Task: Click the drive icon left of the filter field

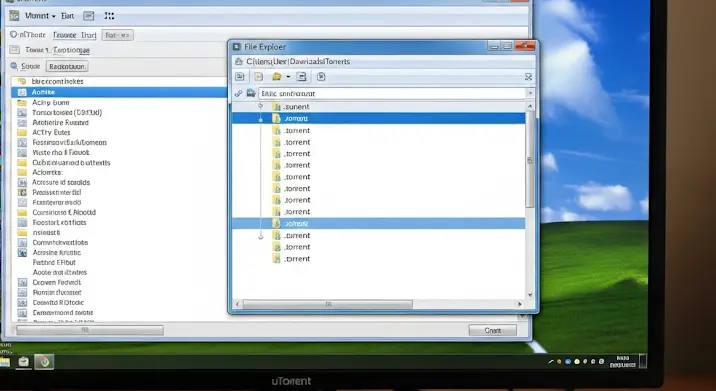Action: click(x=251, y=93)
